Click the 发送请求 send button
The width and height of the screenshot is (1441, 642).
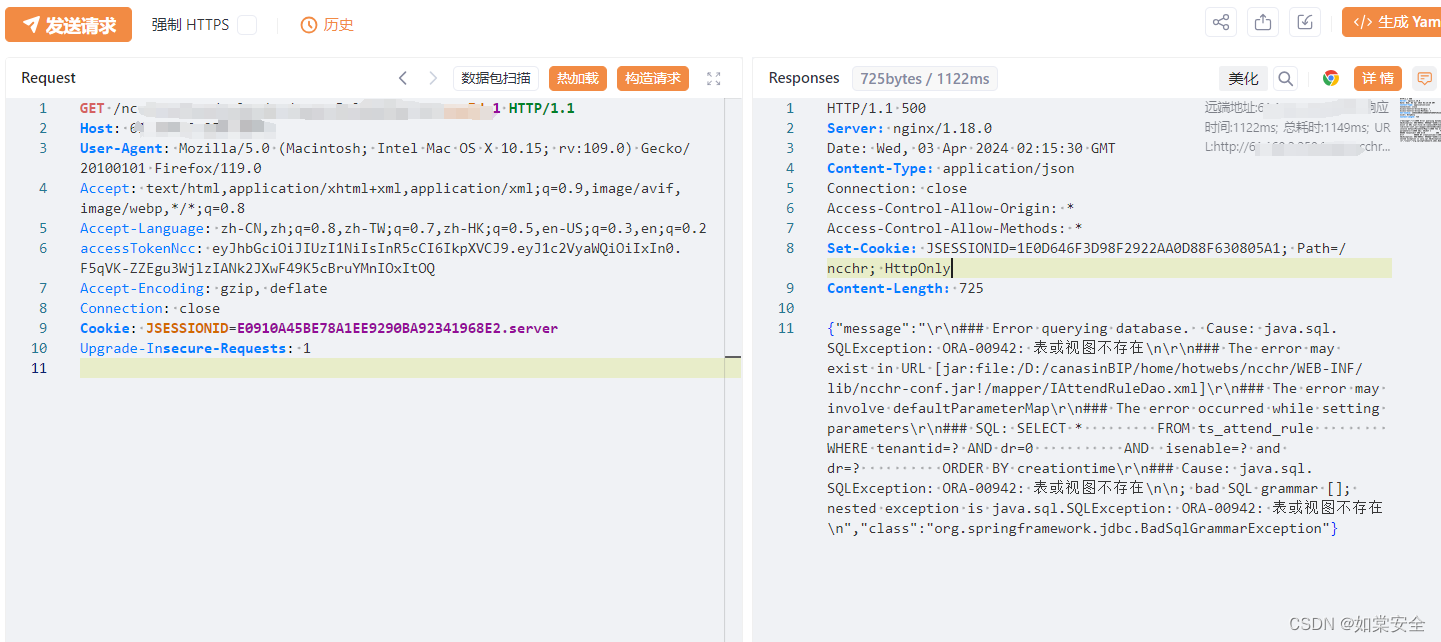pos(68,24)
